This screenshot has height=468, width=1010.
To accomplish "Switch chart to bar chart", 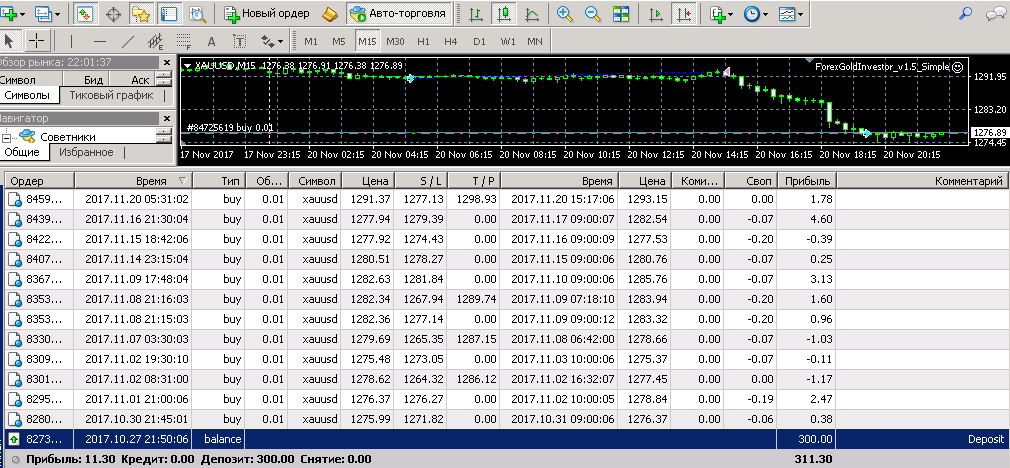I will pyautogui.click(x=476, y=13).
